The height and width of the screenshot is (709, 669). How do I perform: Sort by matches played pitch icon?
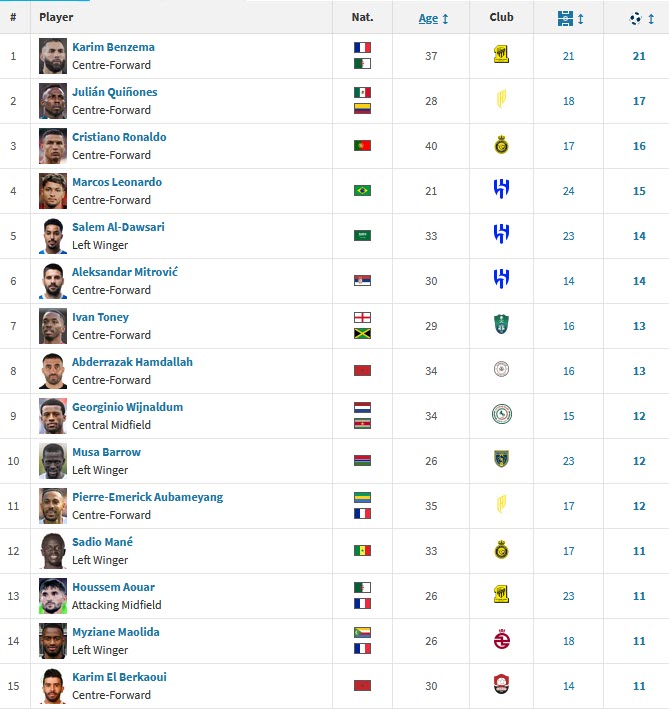coord(570,19)
